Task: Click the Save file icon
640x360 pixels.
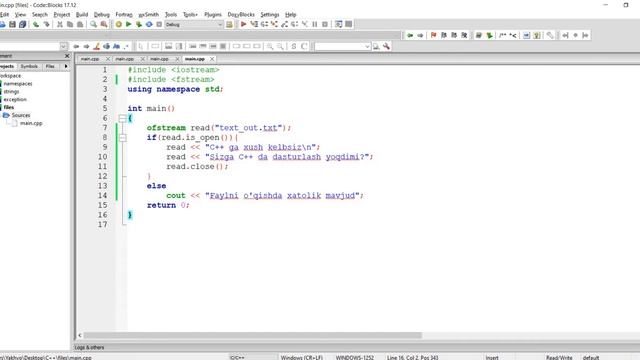Action: click(12, 24)
